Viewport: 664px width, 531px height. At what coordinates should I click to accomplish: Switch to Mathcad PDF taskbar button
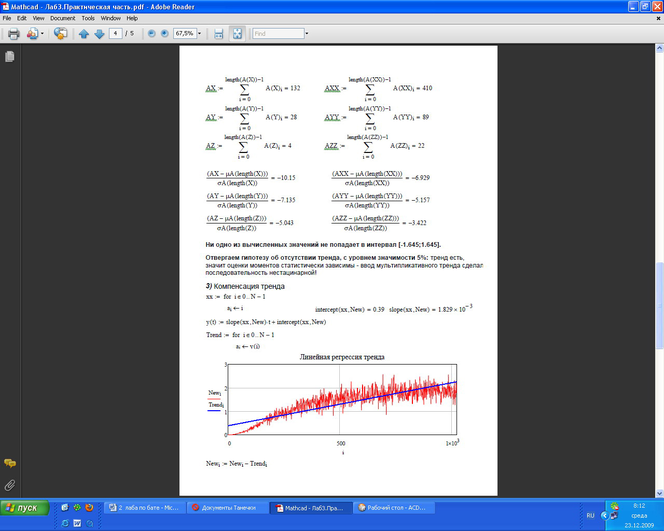311,508
